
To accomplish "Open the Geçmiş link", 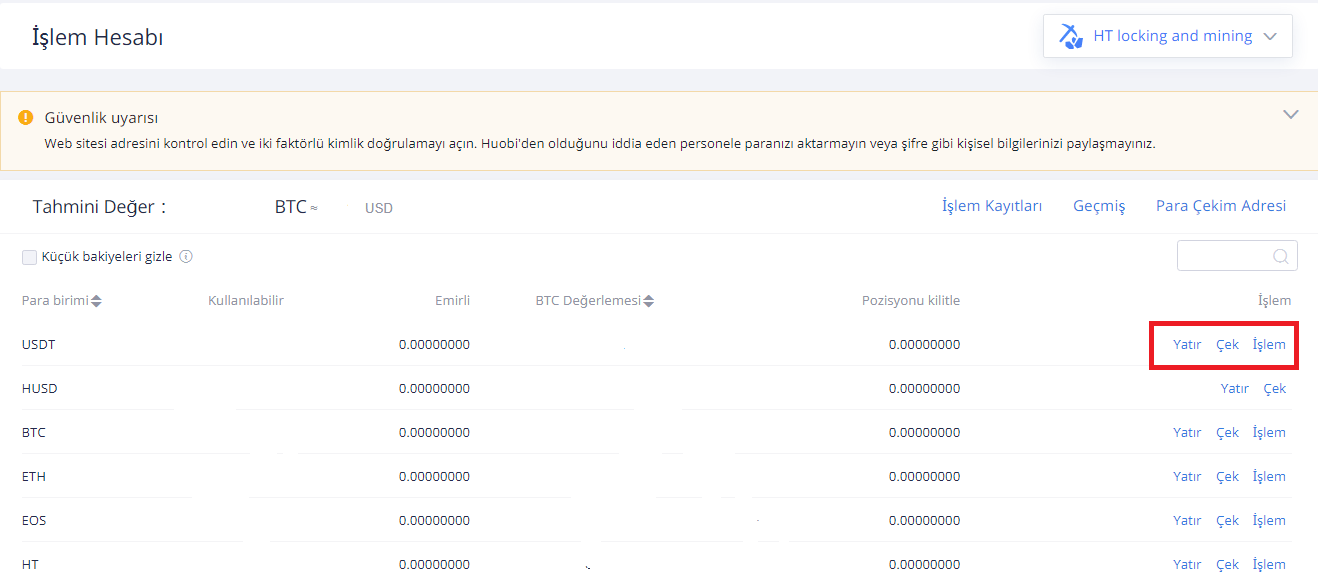I will click(1099, 206).
